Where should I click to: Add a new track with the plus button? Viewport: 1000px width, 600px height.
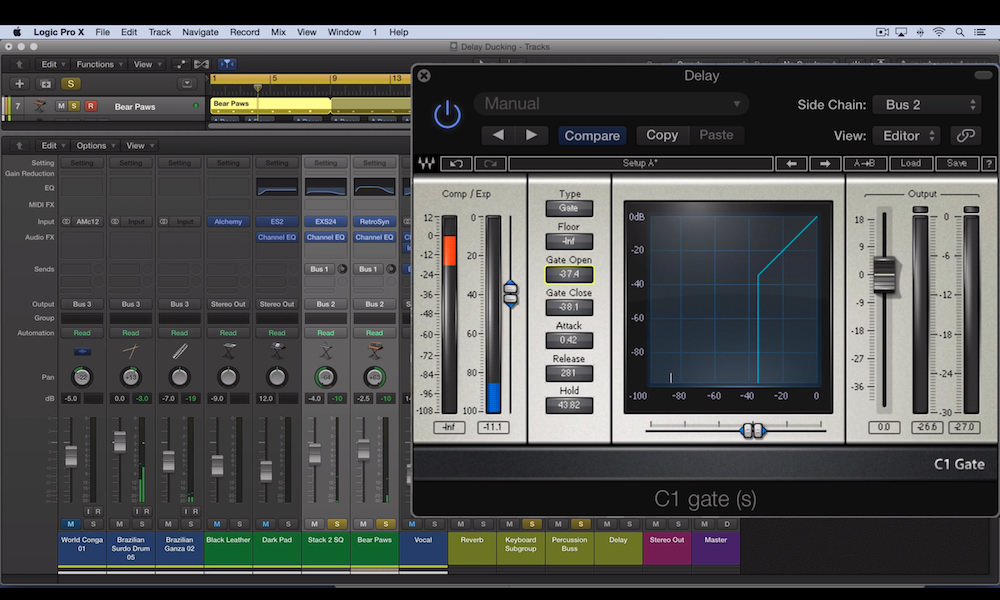tap(19, 84)
